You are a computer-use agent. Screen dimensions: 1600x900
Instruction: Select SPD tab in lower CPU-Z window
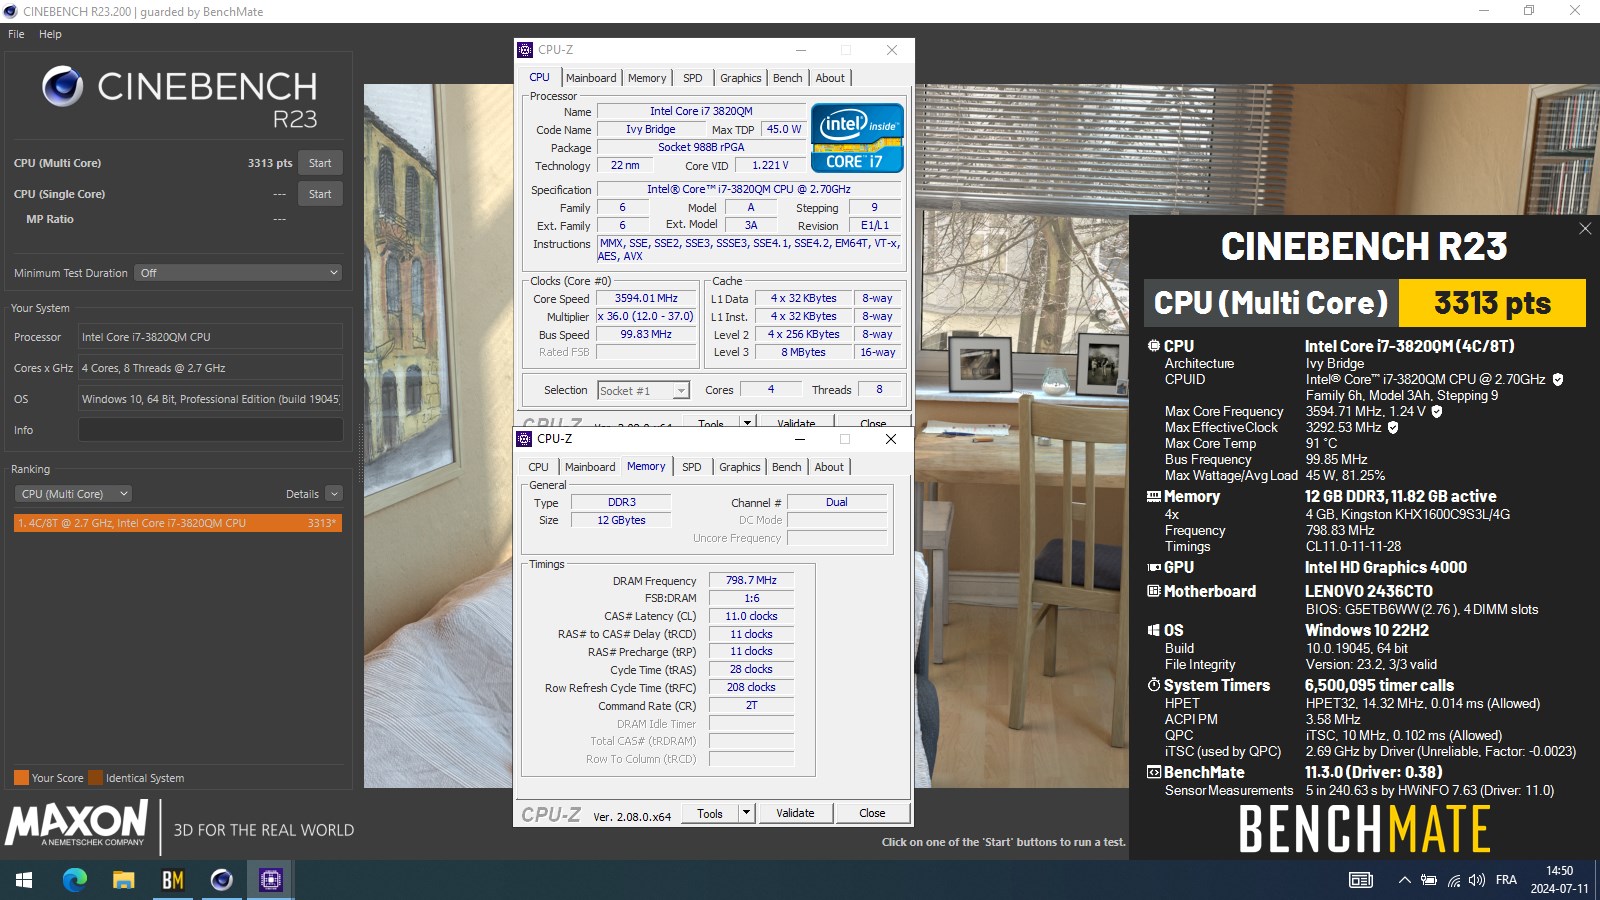(692, 467)
